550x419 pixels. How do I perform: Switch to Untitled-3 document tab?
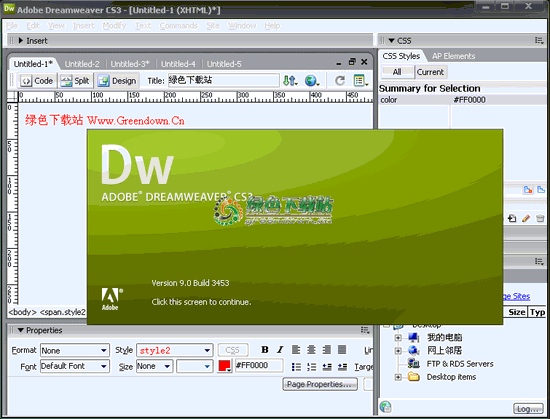pyautogui.click(x=130, y=64)
